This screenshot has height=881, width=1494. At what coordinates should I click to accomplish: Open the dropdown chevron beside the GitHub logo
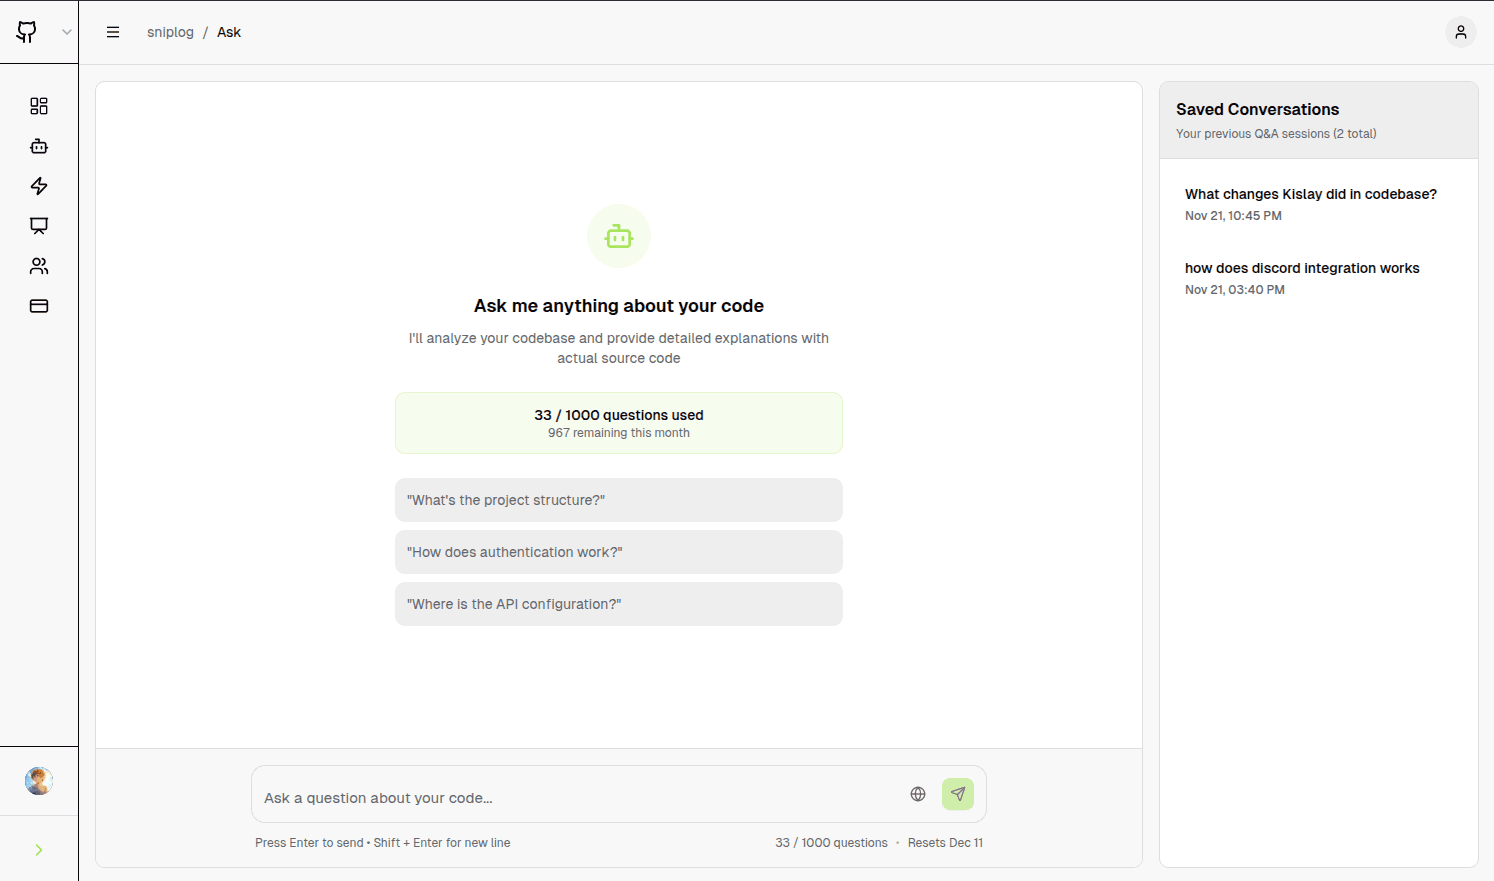pyautogui.click(x=67, y=32)
